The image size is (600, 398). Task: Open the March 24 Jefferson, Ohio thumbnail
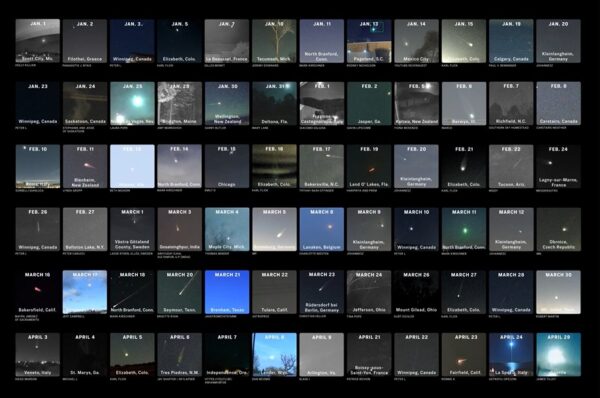pyautogui.click(x=369, y=292)
